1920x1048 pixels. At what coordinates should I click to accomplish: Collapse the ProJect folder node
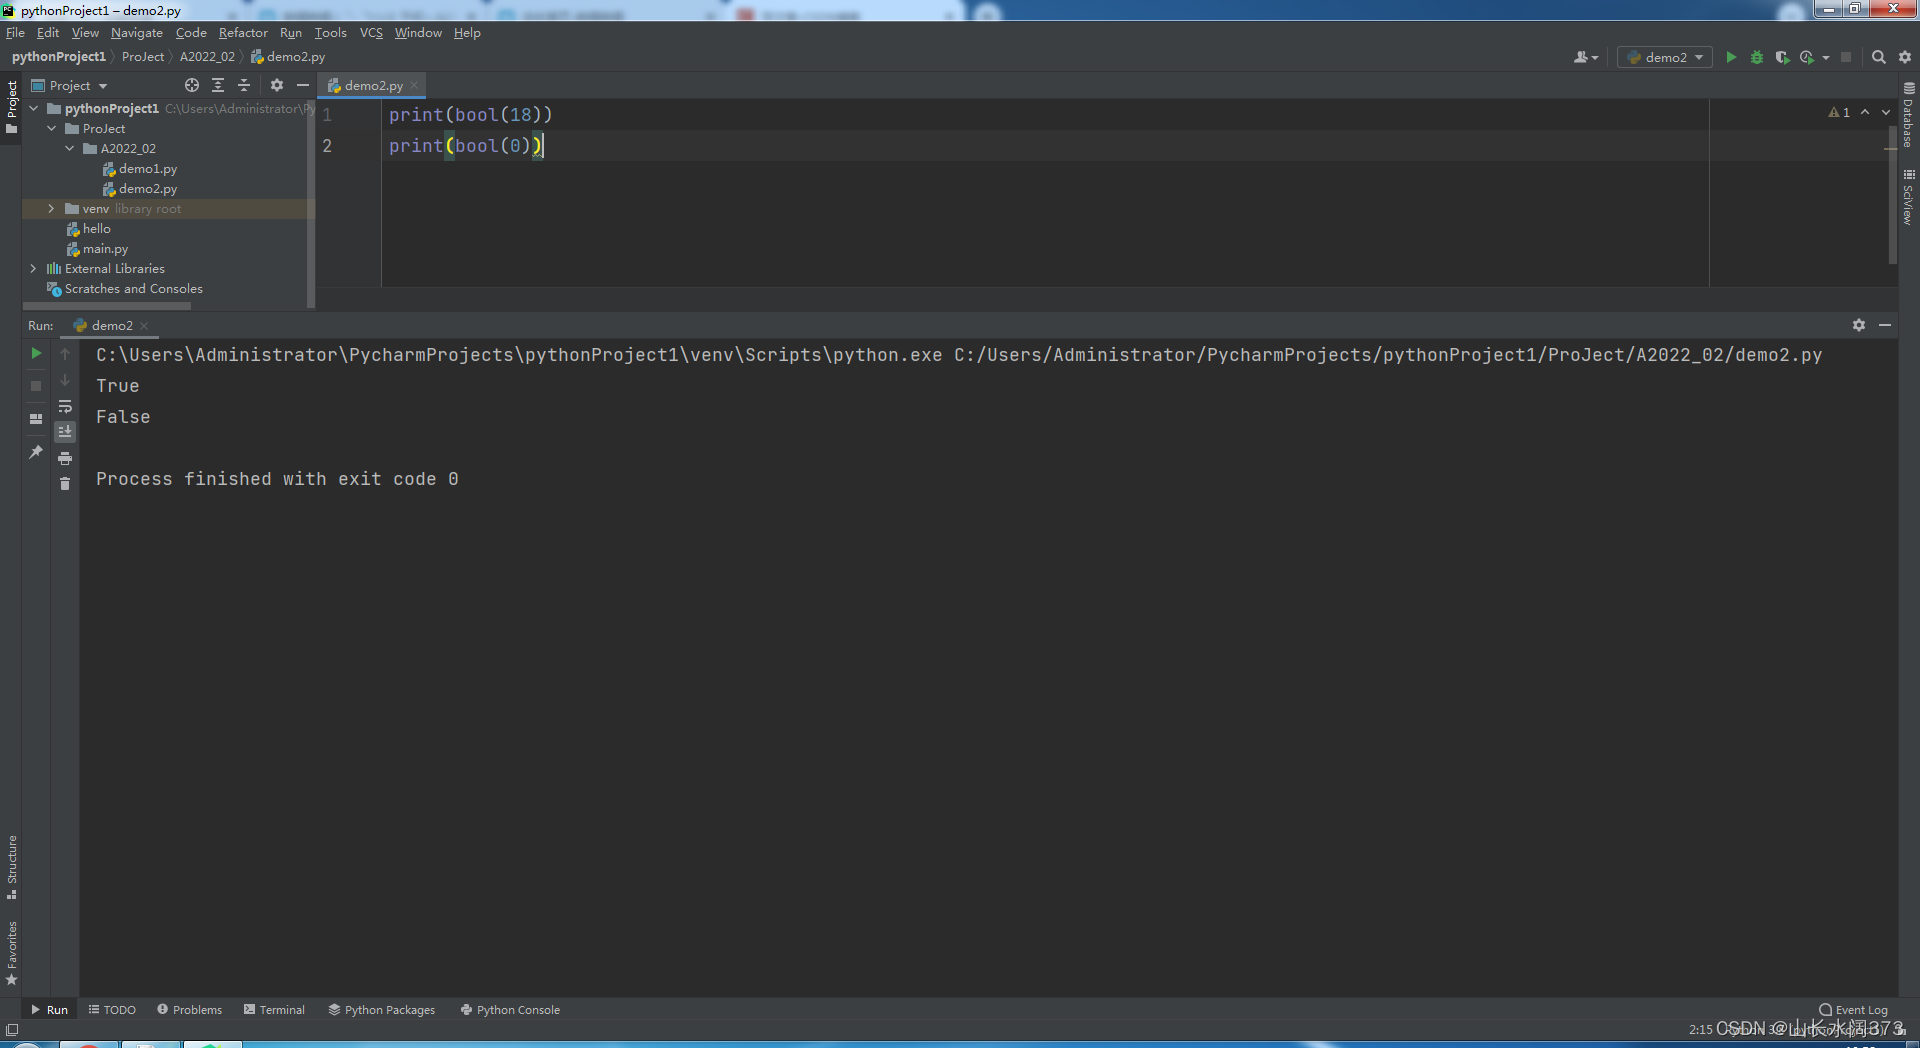click(x=52, y=128)
